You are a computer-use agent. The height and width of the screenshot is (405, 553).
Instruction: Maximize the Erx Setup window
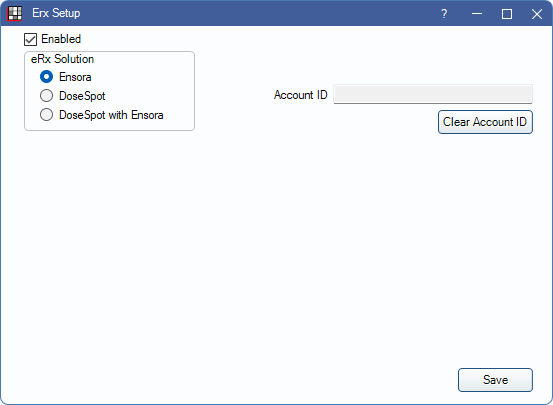[x=507, y=14]
